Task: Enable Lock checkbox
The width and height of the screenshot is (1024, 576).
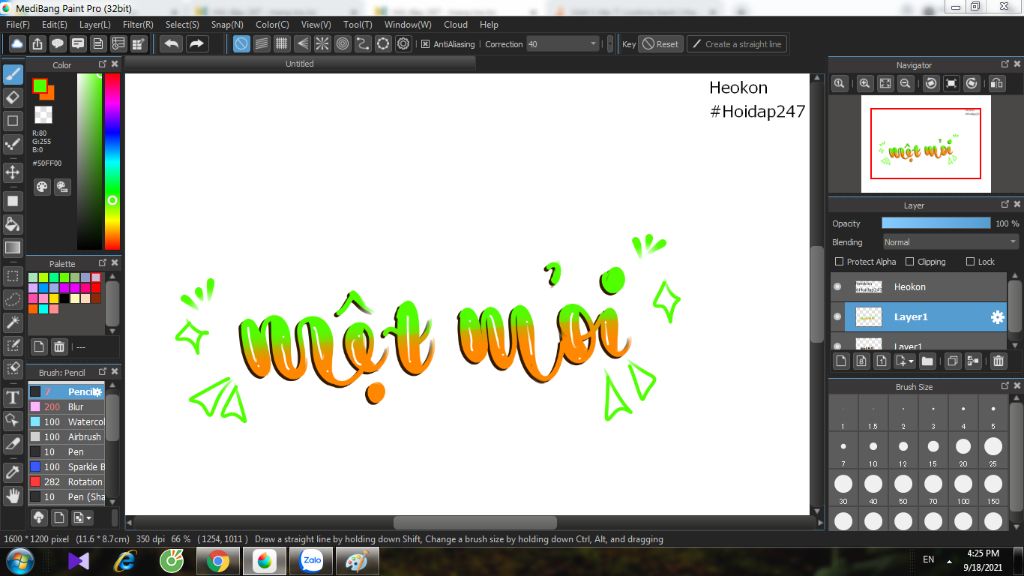Action: [x=970, y=261]
